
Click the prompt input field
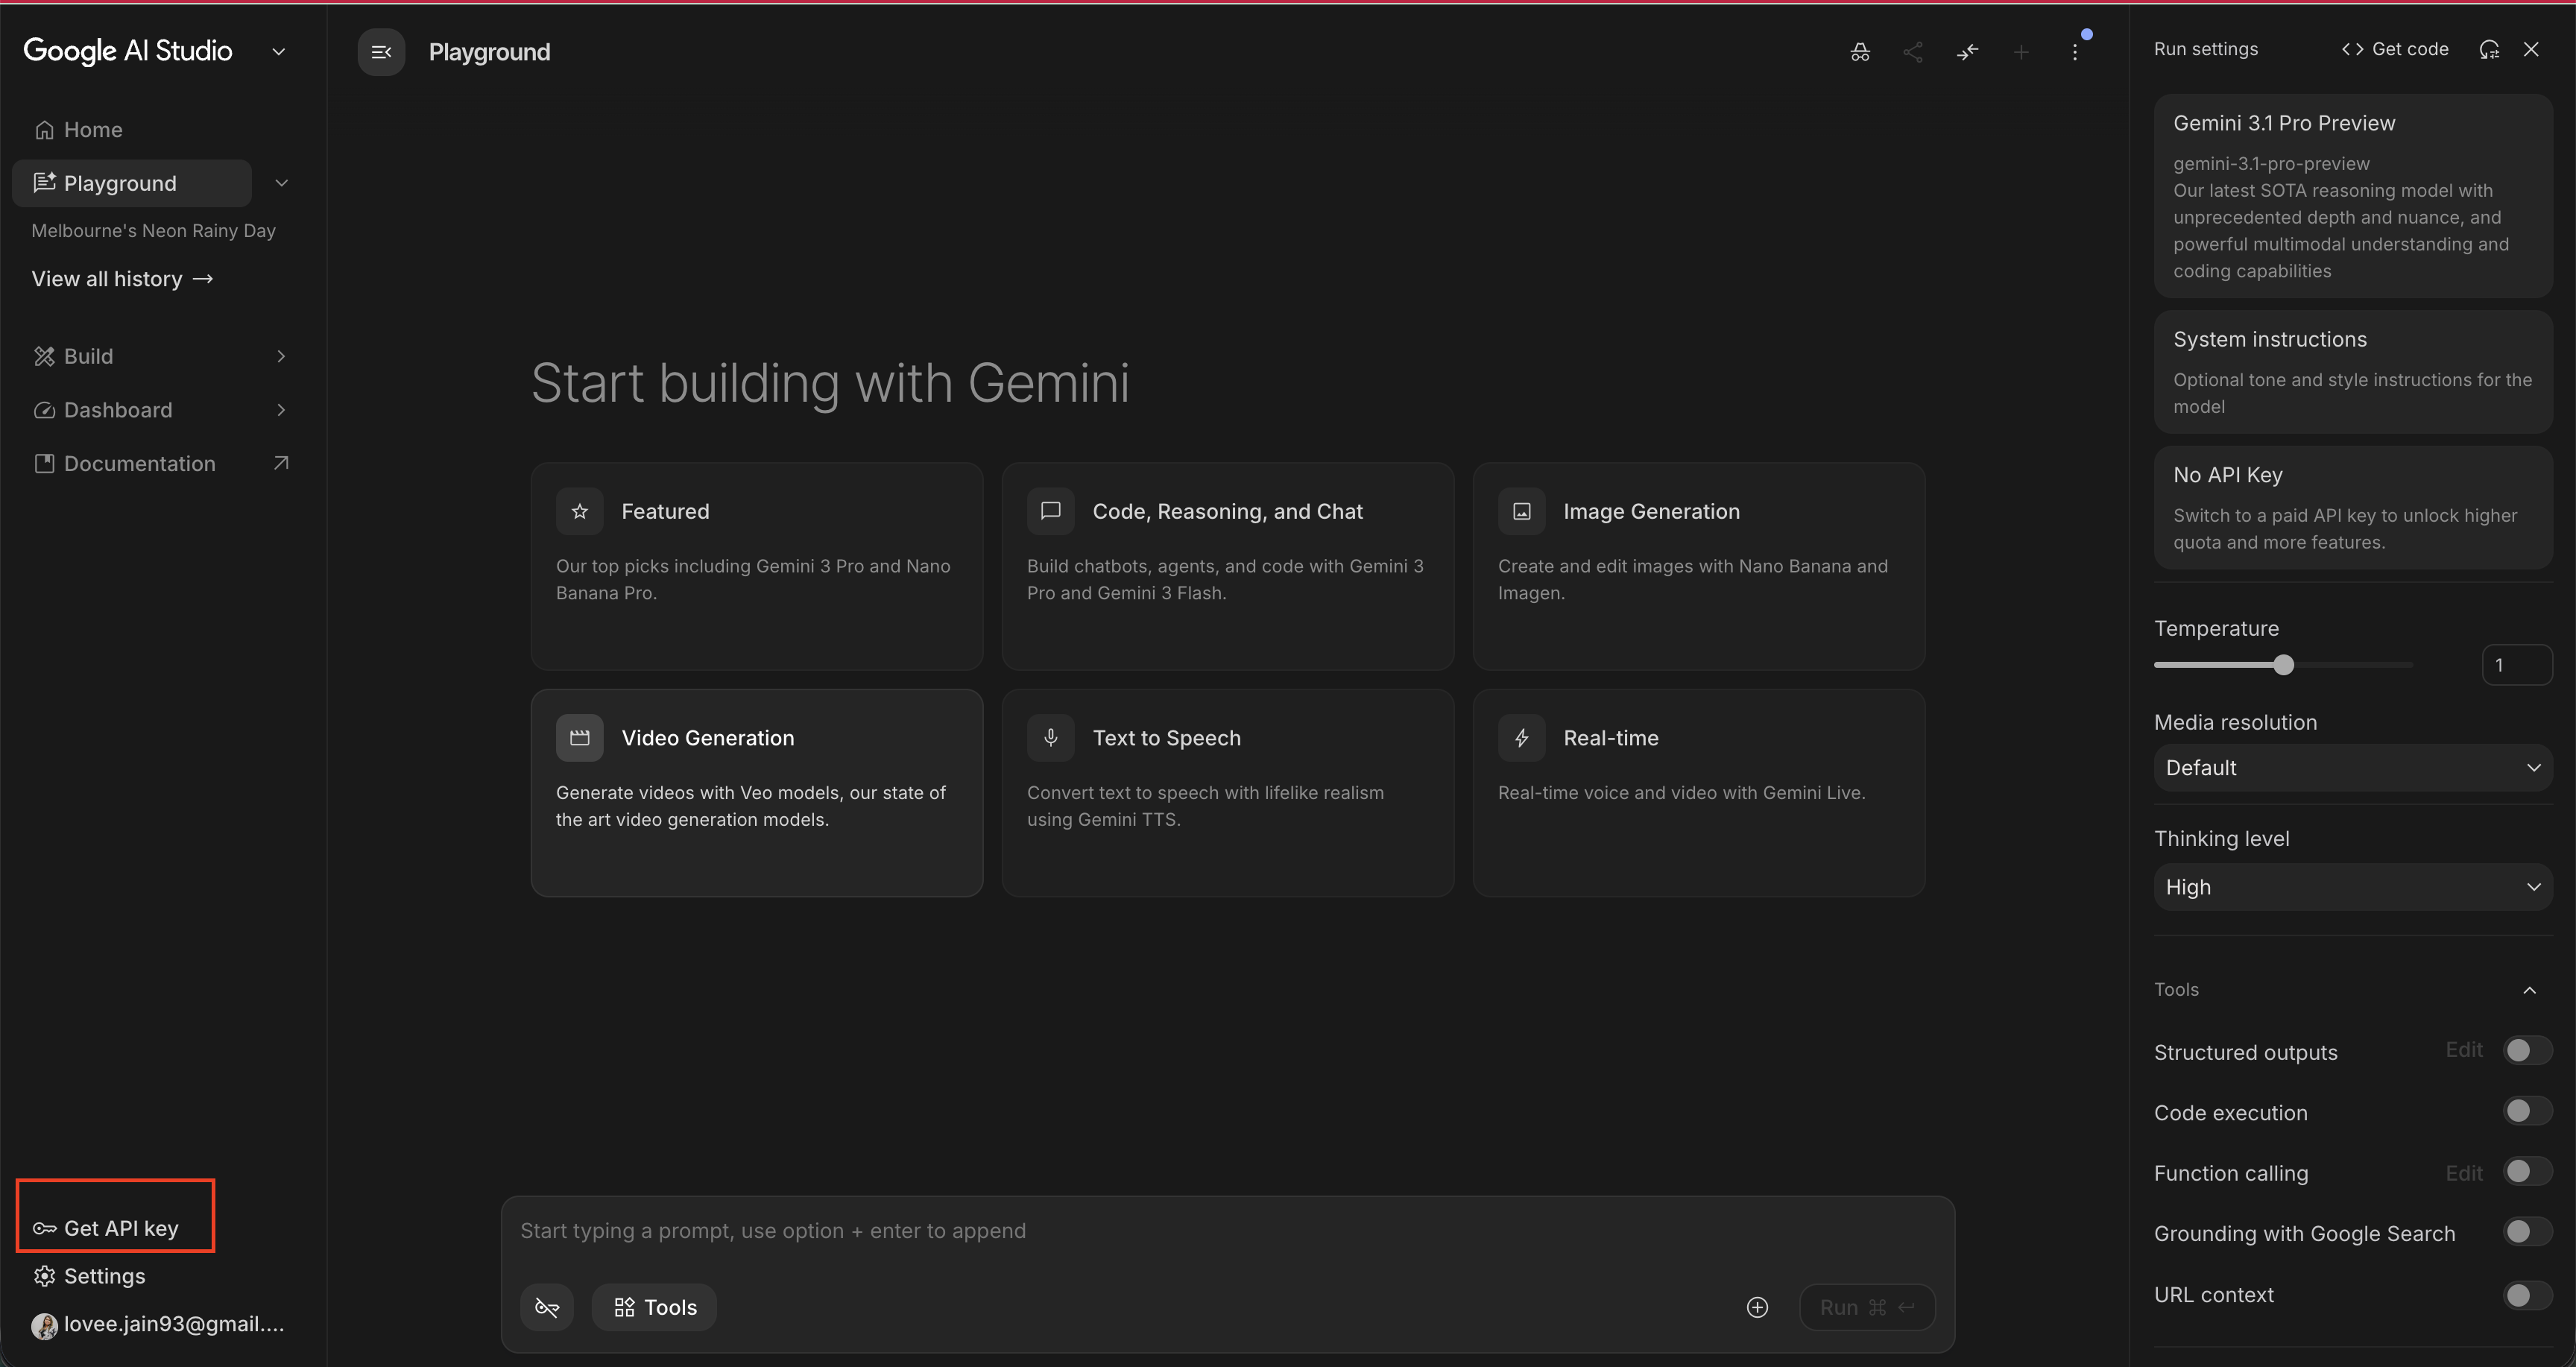(1100, 1231)
